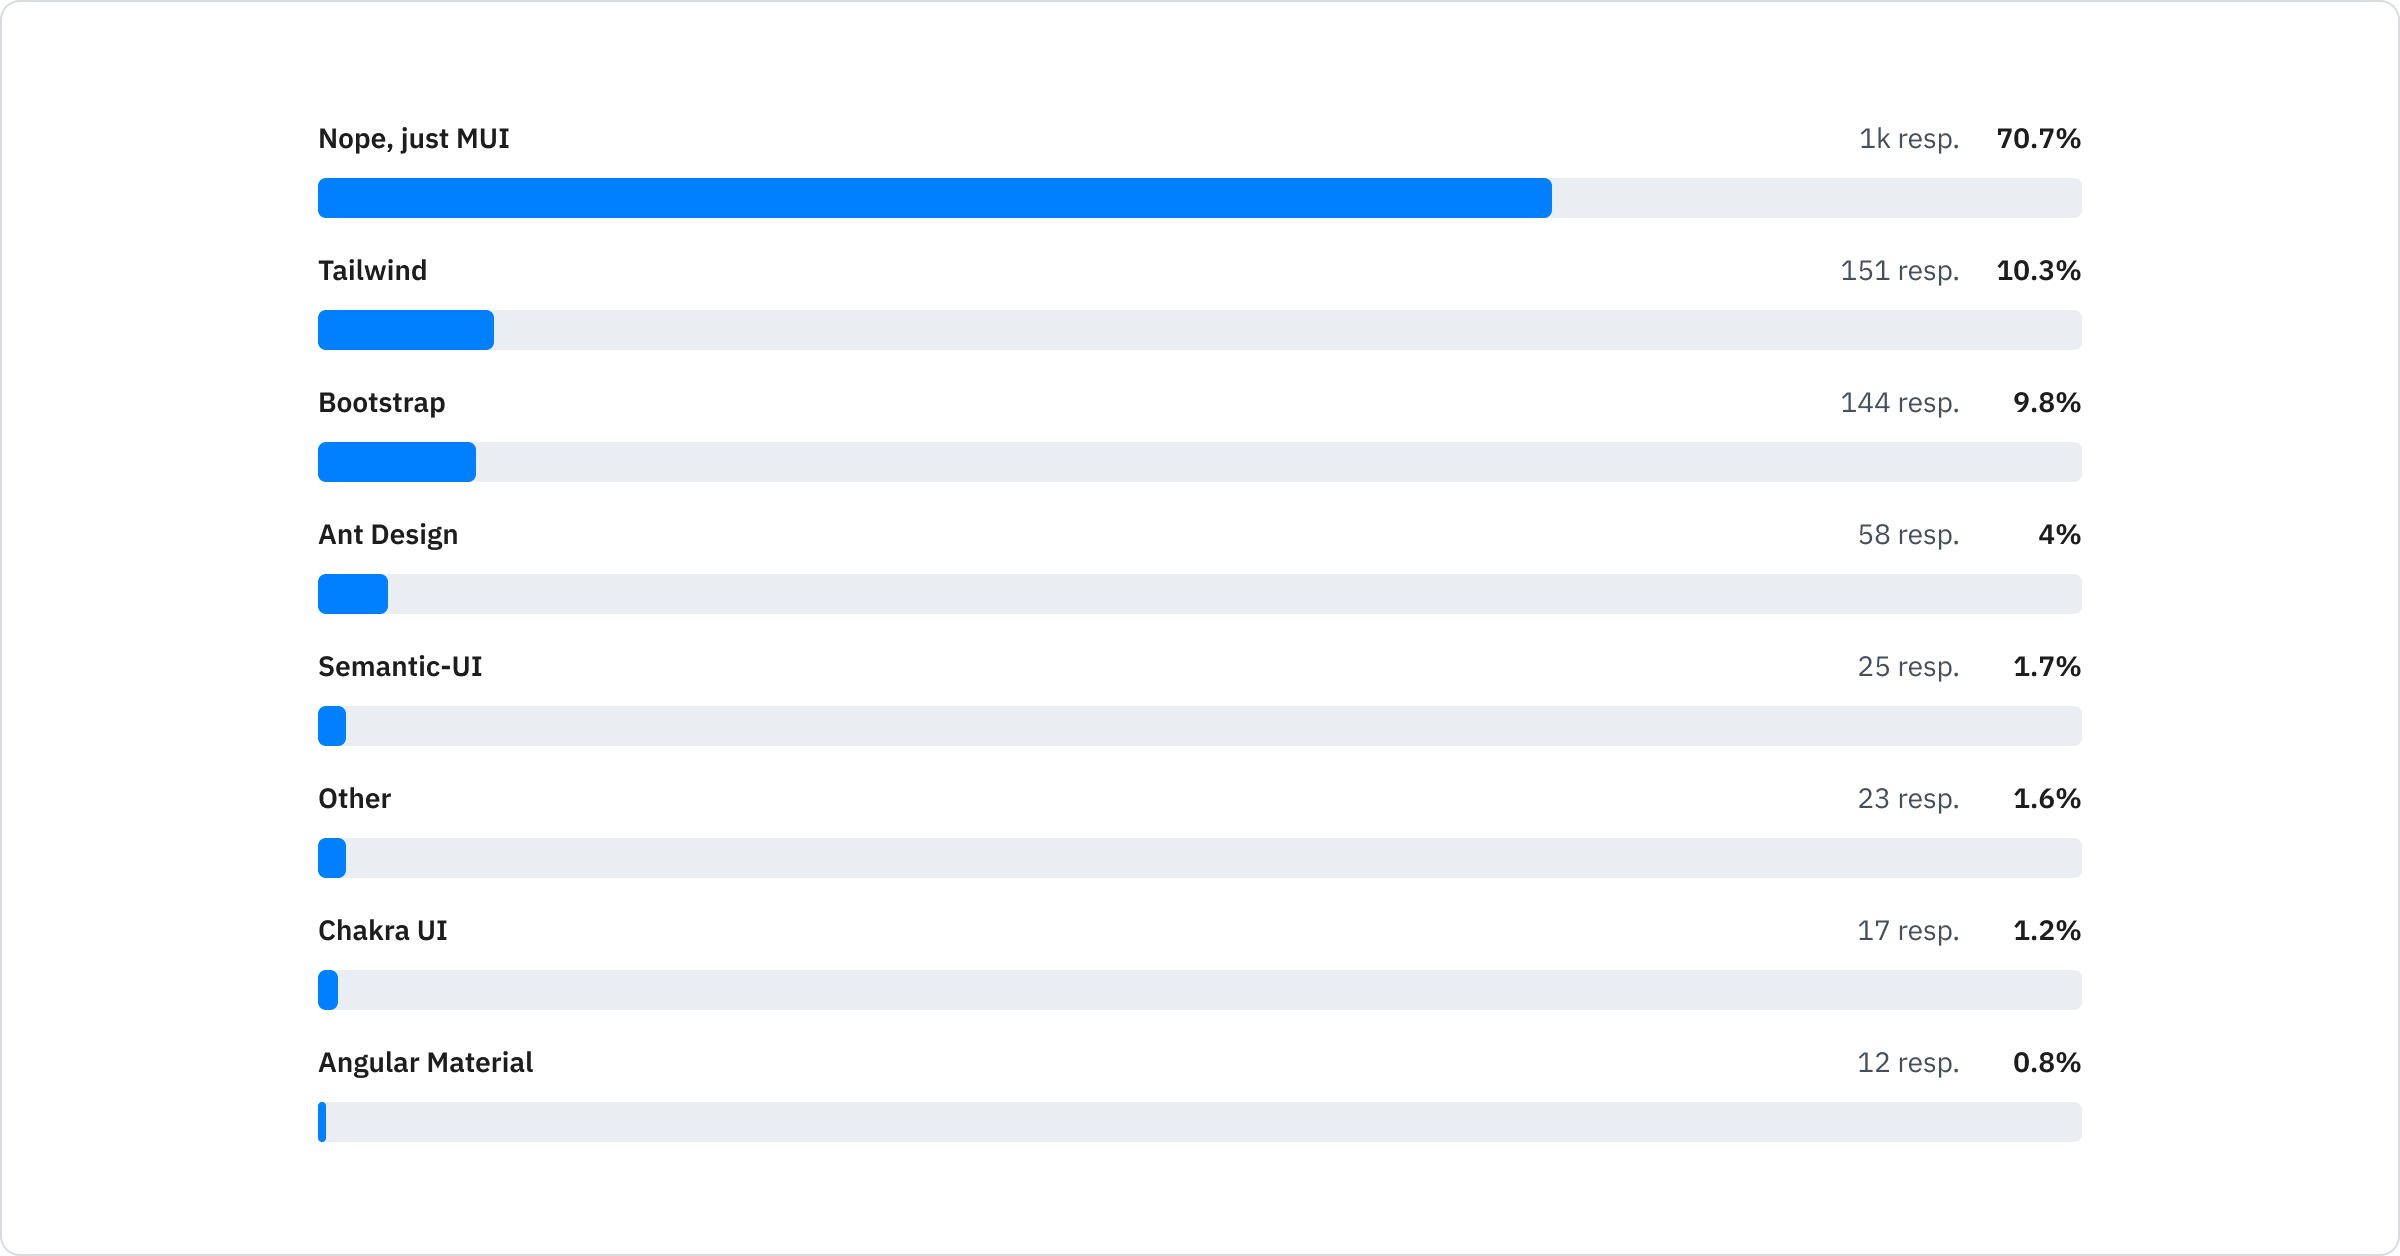The height and width of the screenshot is (1256, 2400).
Task: Select the Angular Material label
Action: [x=425, y=1062]
